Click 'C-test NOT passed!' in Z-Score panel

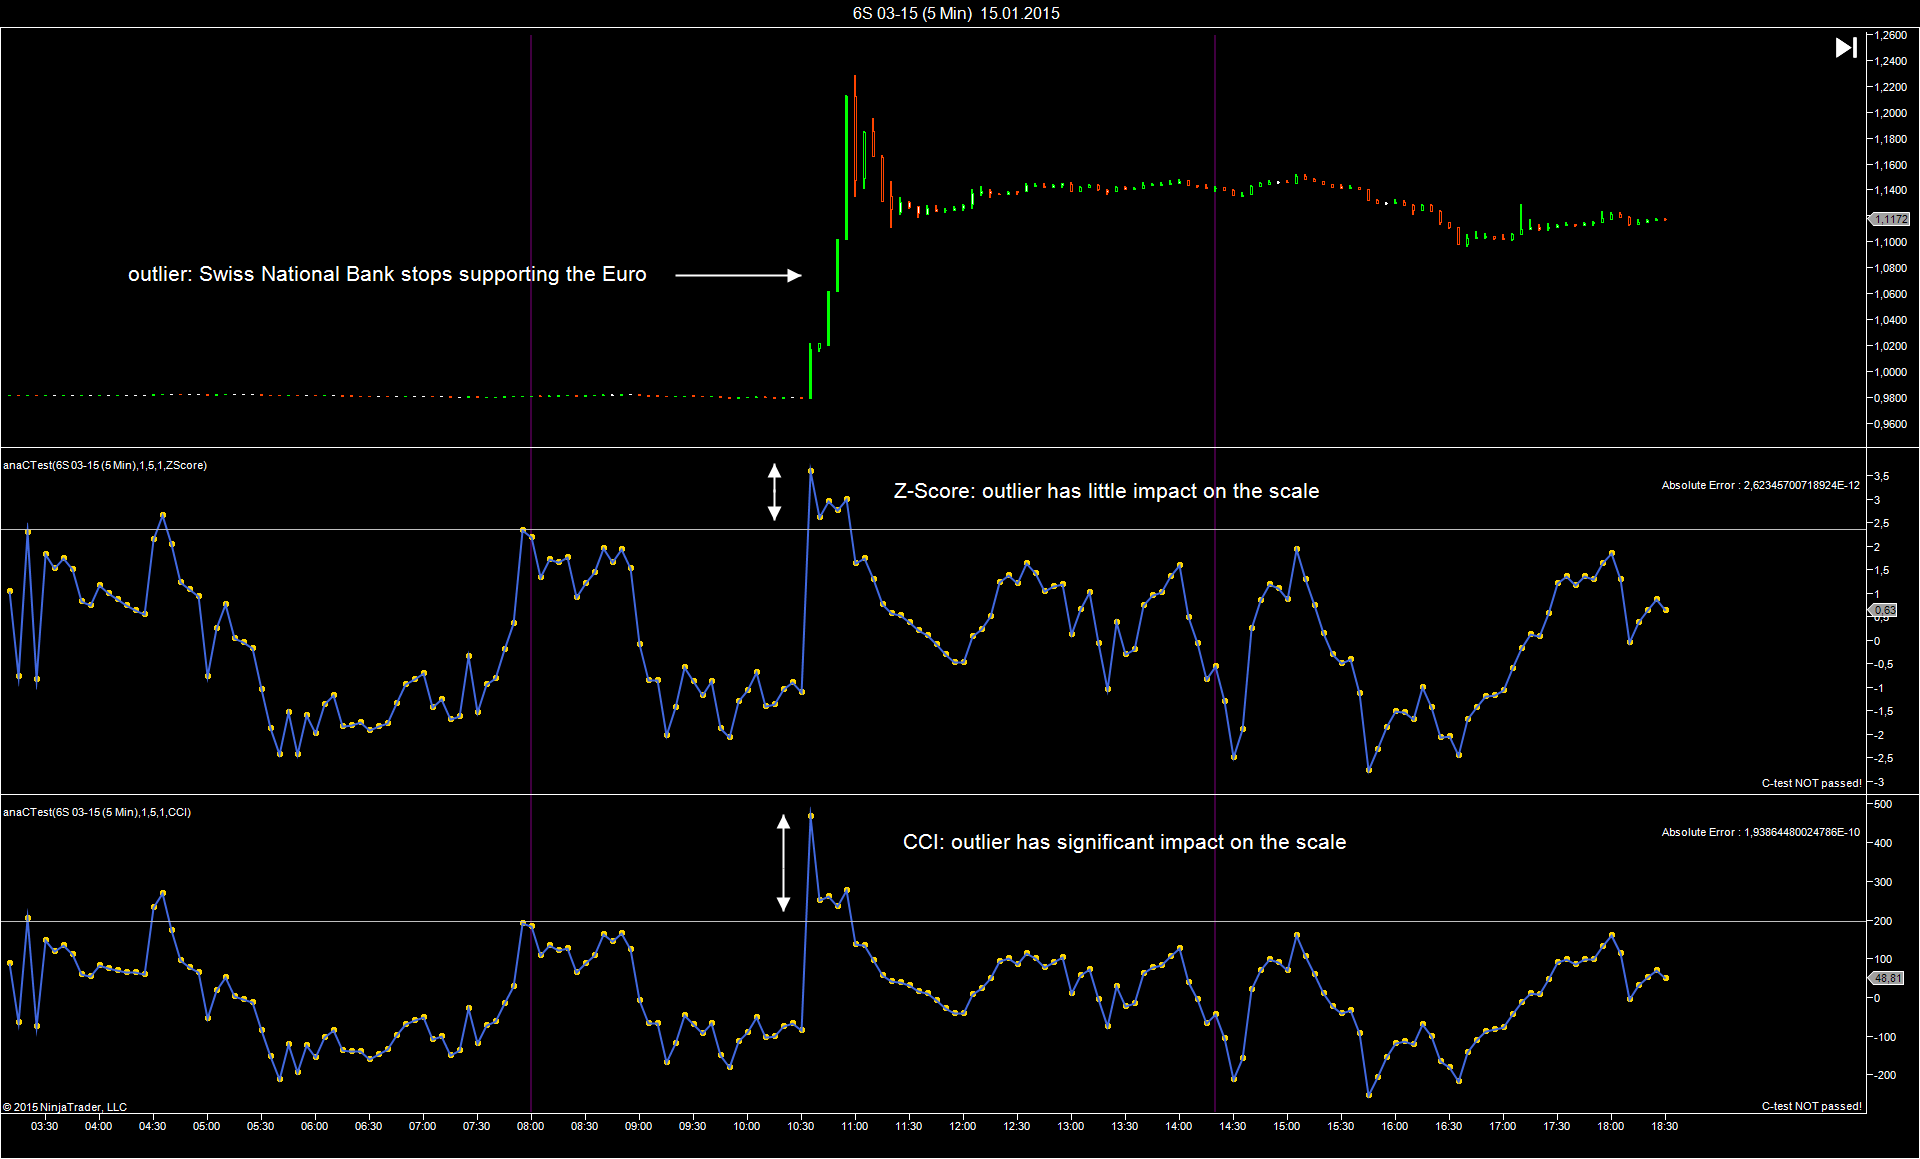pyautogui.click(x=1811, y=783)
